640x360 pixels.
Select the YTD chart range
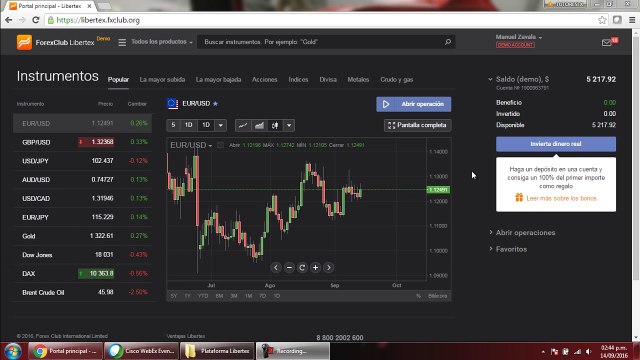(202, 296)
